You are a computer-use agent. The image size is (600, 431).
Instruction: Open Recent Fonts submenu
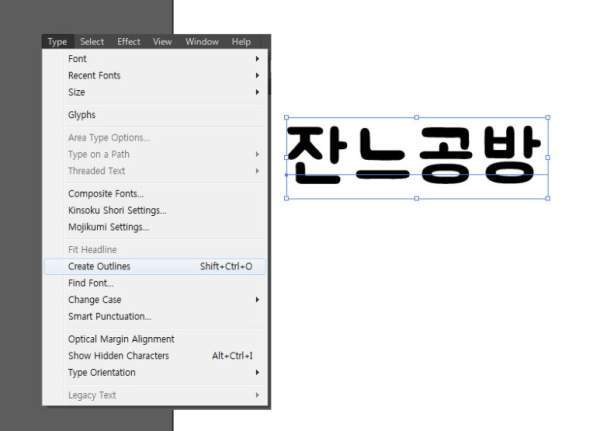155,75
